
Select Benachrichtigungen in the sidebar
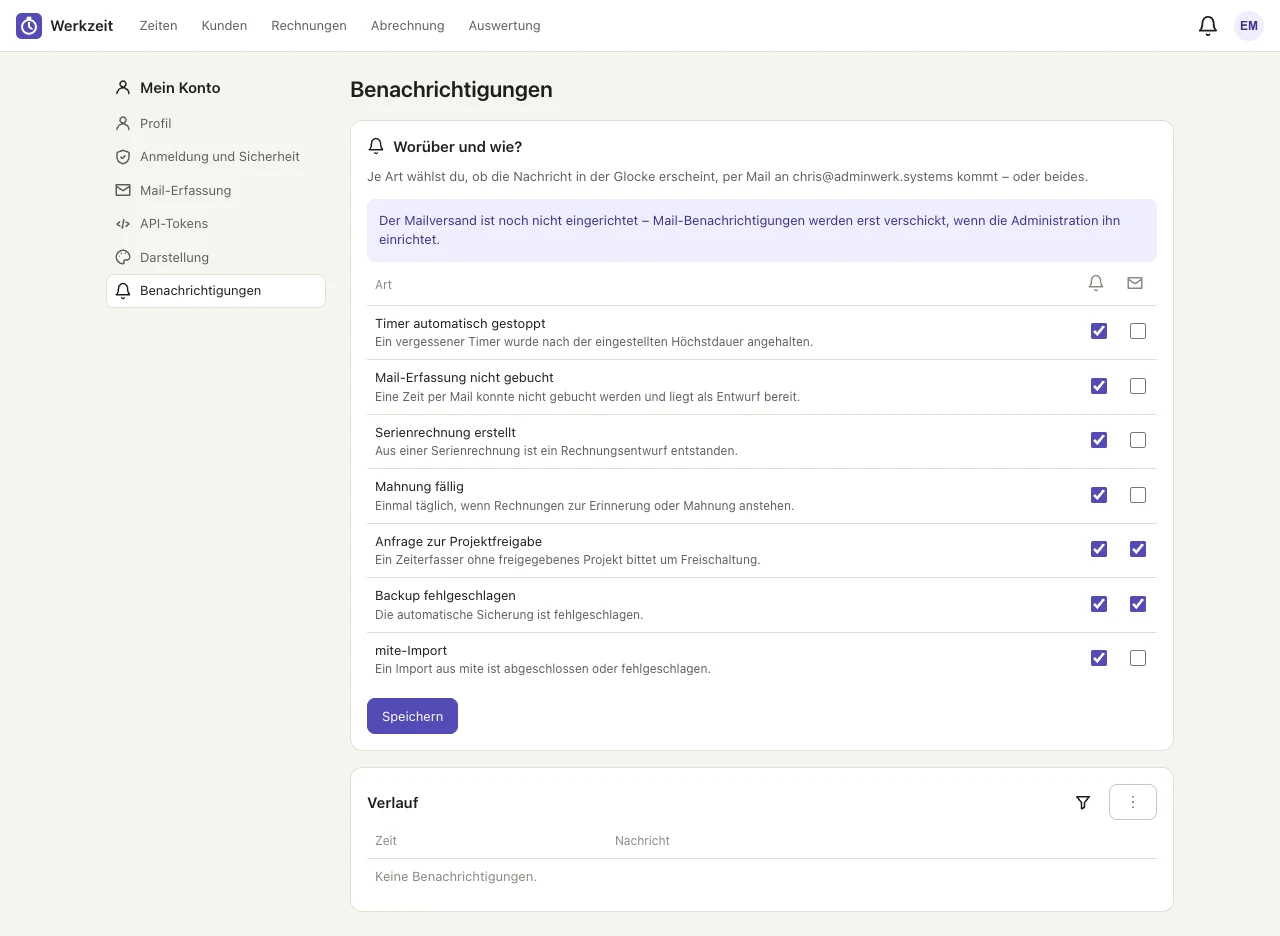[216, 291]
